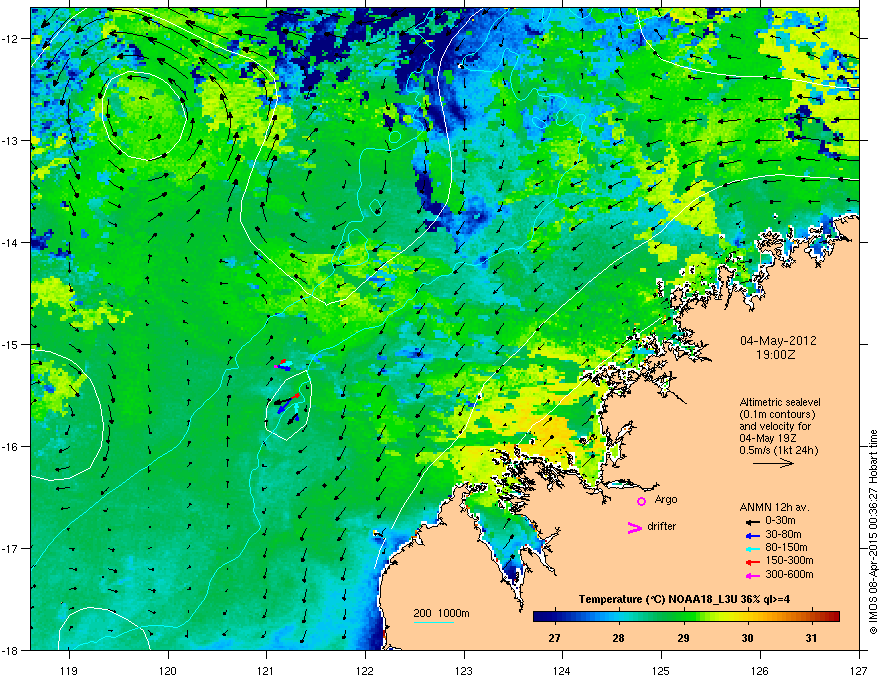Click the IMOS copyright timestamp text
Screen dimensions: 880x680
(873, 532)
